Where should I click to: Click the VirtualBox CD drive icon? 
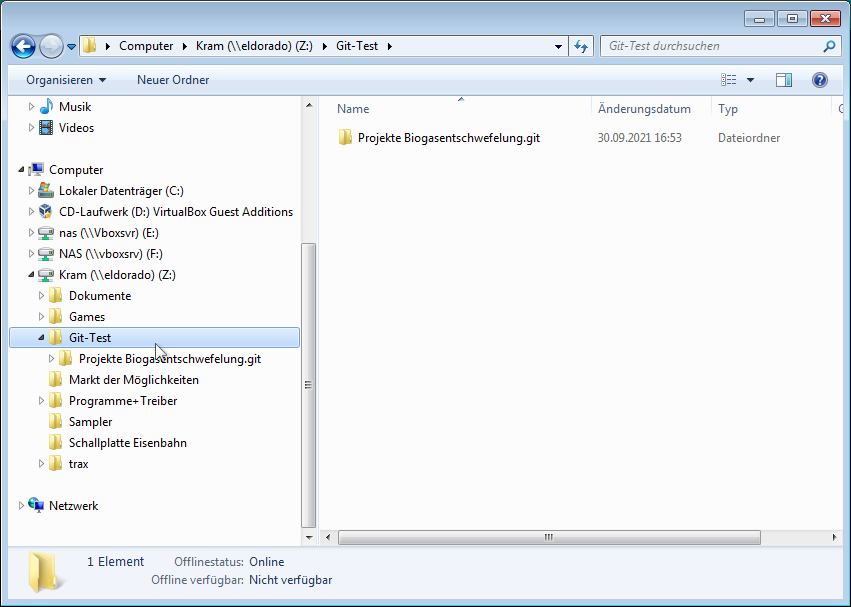click(46, 212)
